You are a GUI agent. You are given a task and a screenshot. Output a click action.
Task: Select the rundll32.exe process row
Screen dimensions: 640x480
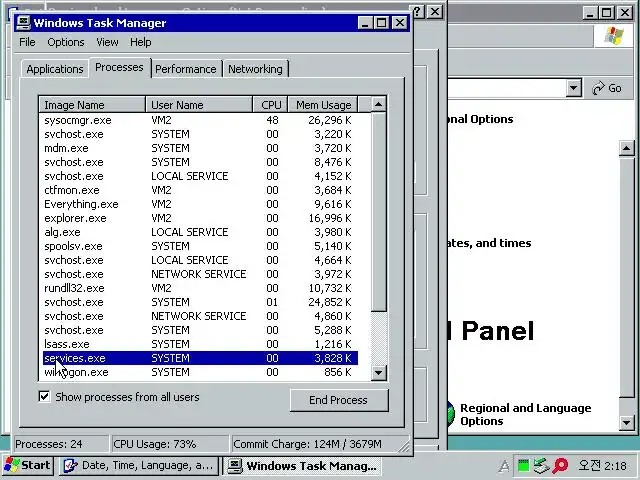(x=200, y=288)
